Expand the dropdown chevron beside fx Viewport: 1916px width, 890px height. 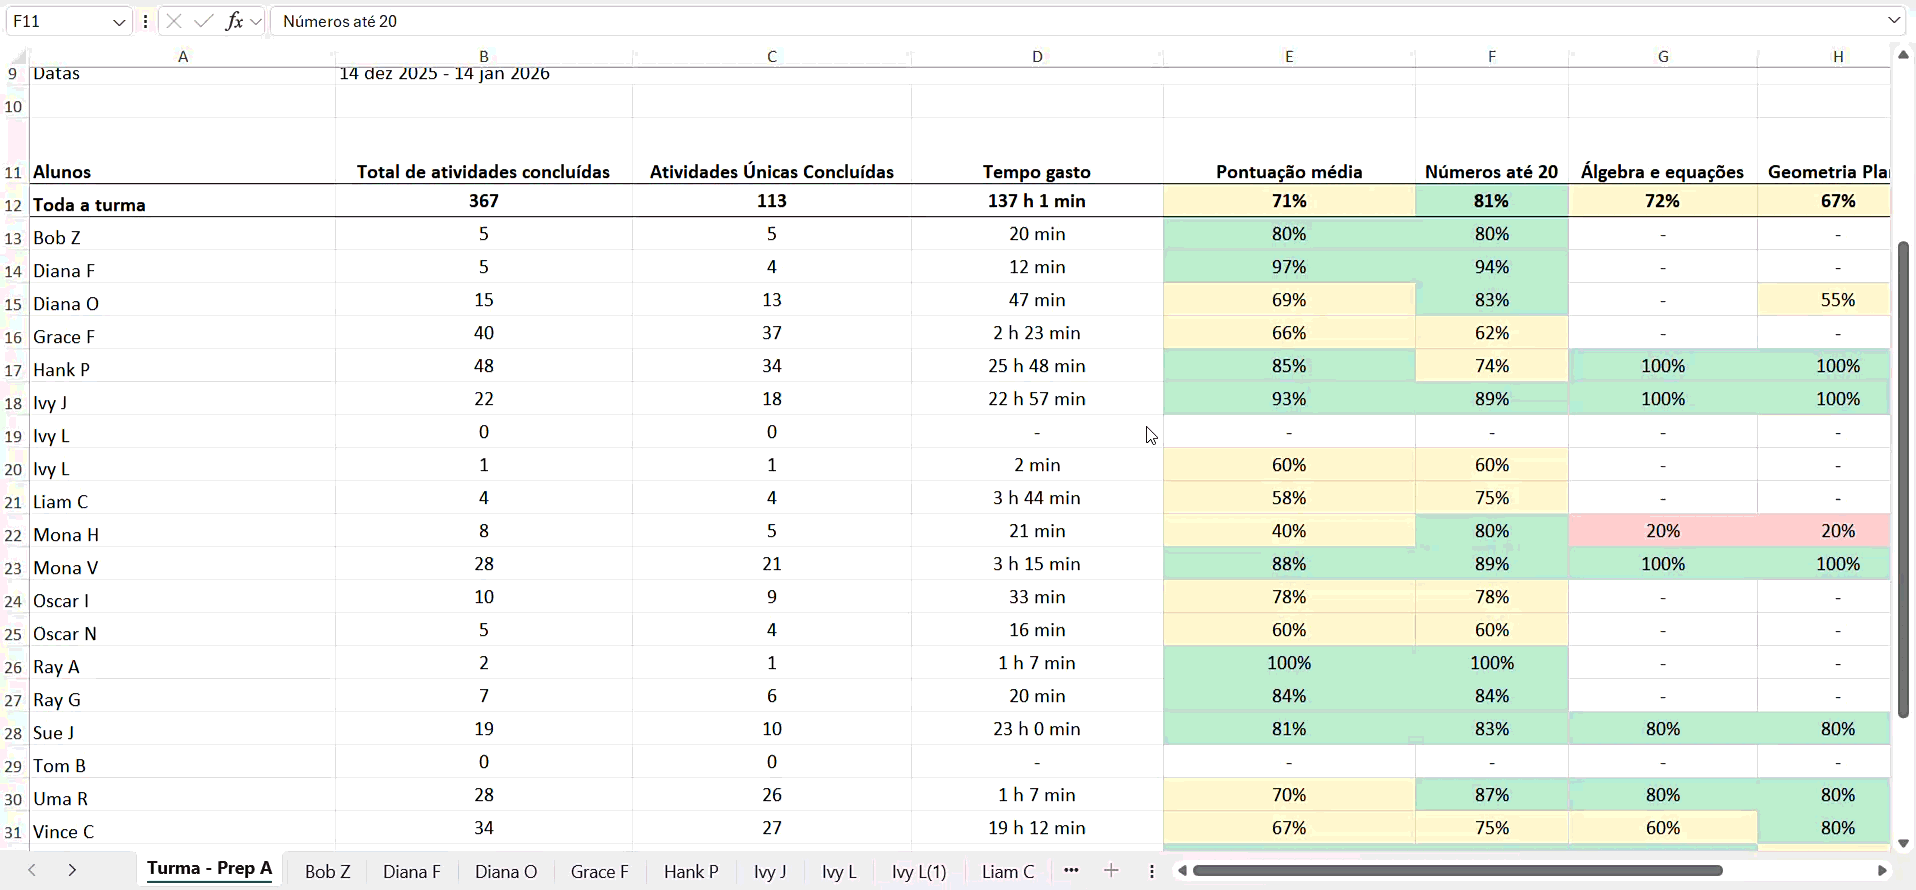(x=256, y=22)
